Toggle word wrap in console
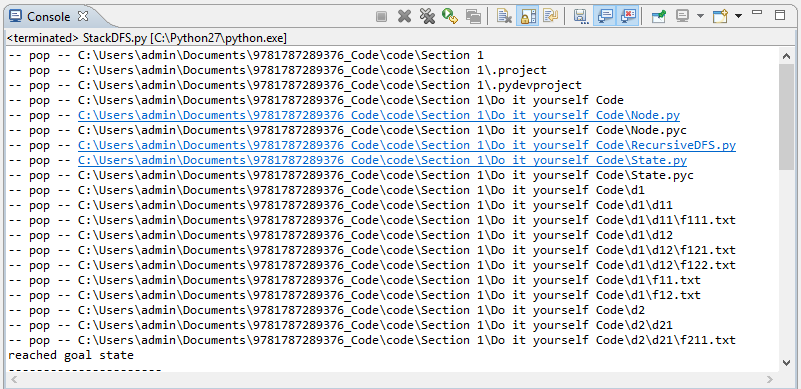Viewport: 801px width, 389px height. point(550,16)
